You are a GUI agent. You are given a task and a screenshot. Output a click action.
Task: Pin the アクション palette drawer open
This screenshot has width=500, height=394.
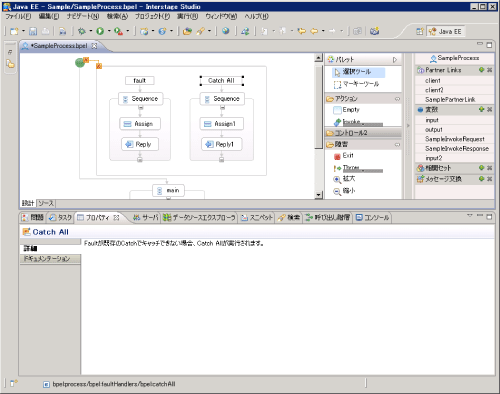point(397,99)
